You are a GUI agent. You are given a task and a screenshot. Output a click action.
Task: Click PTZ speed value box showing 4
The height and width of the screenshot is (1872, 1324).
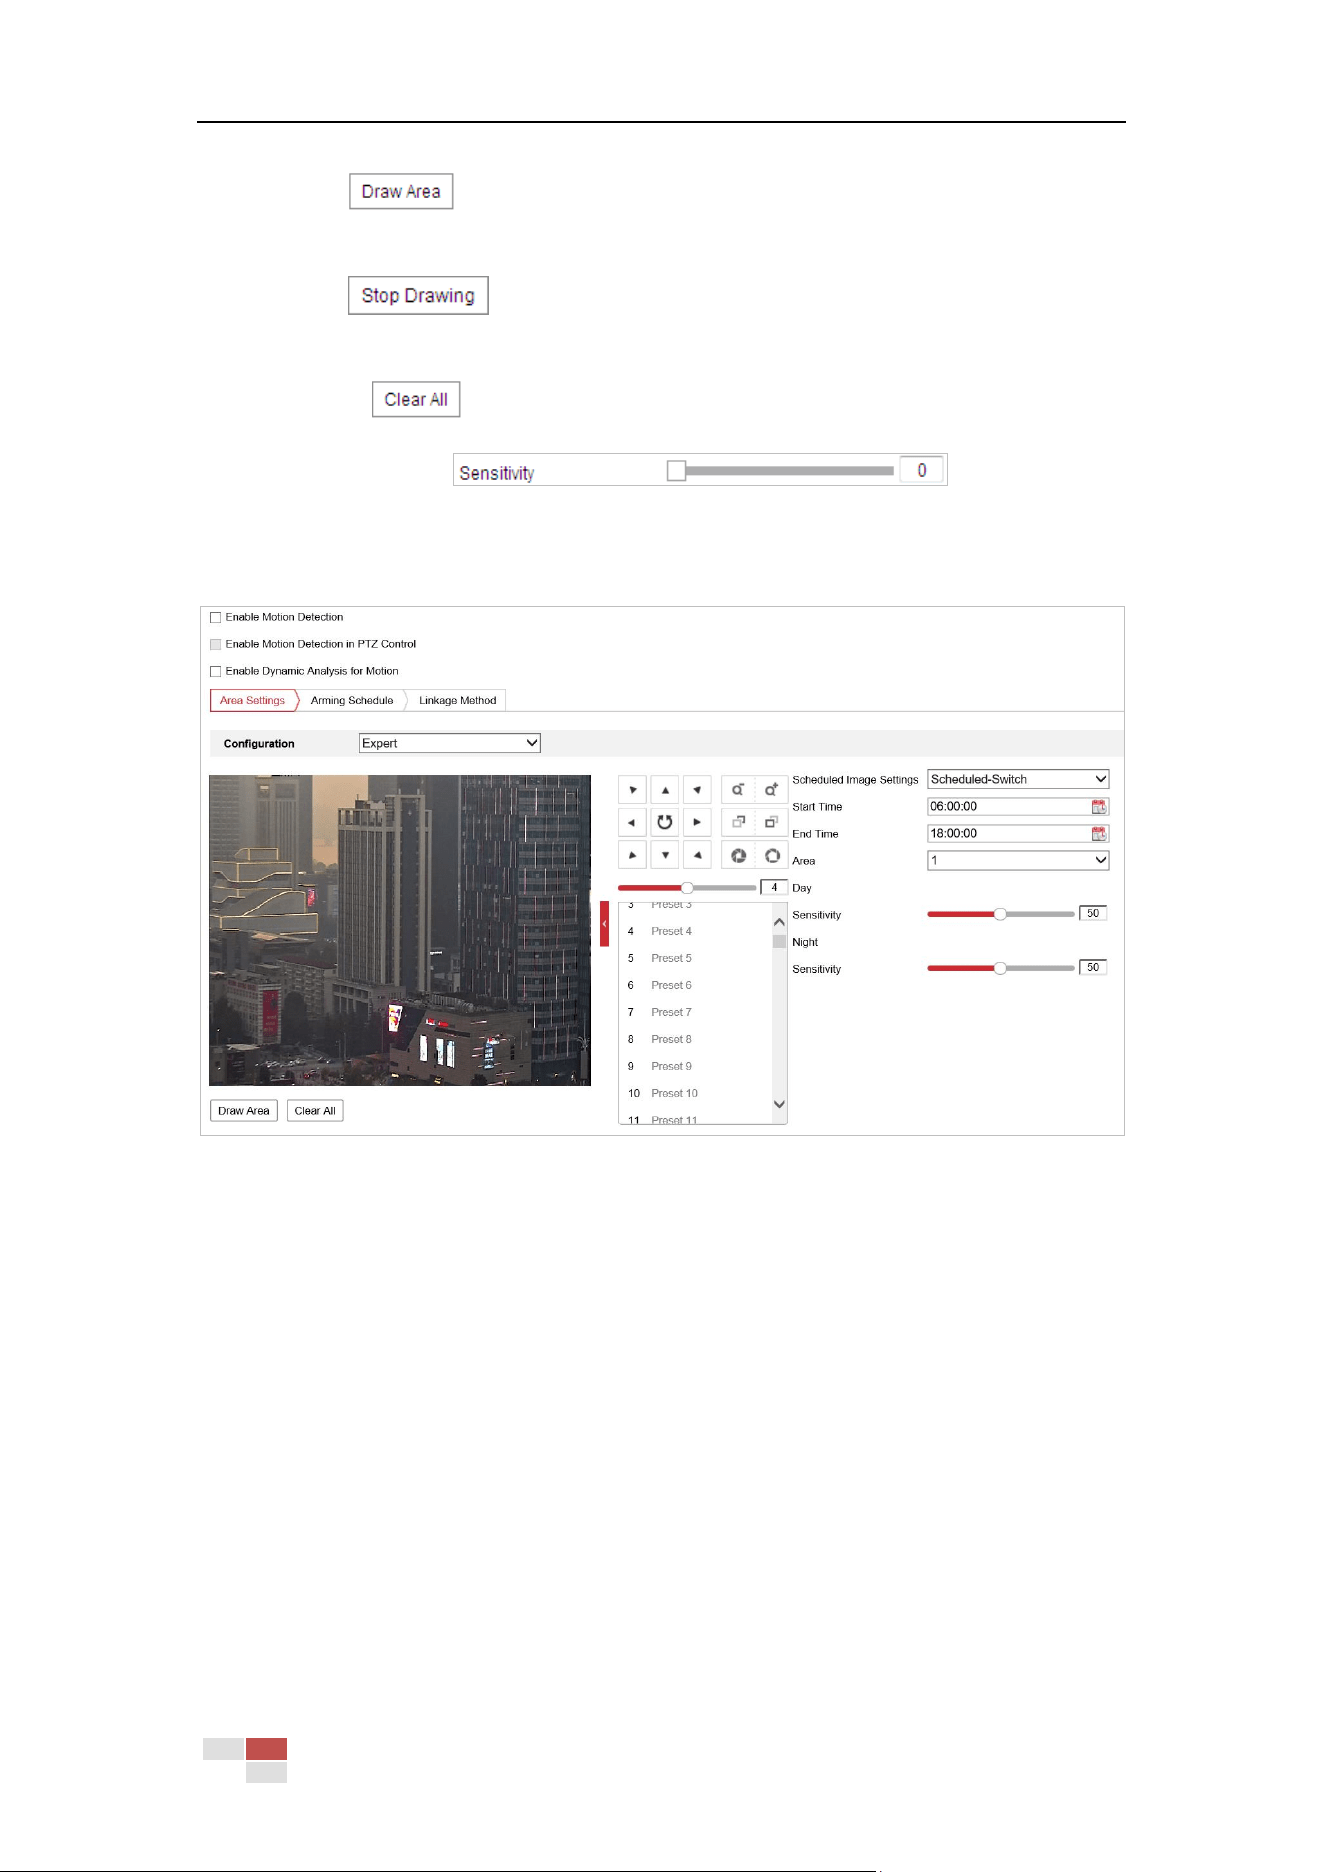(774, 887)
